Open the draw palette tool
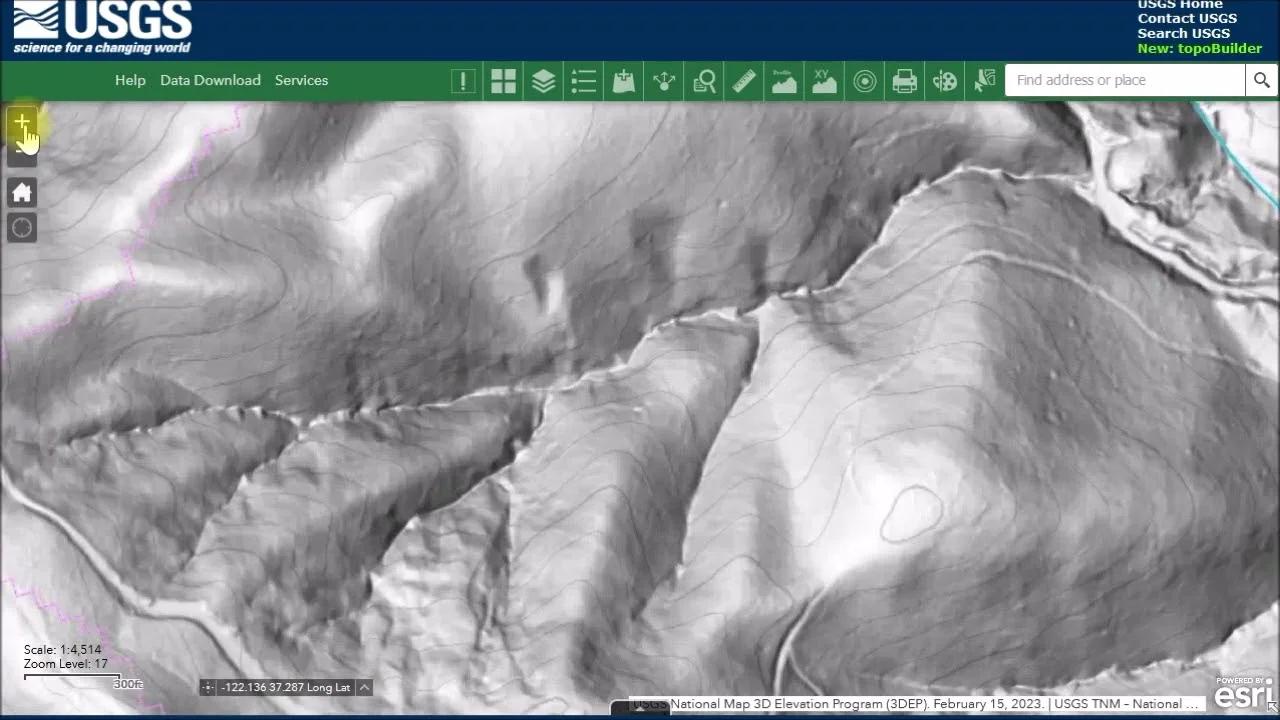 [944, 81]
